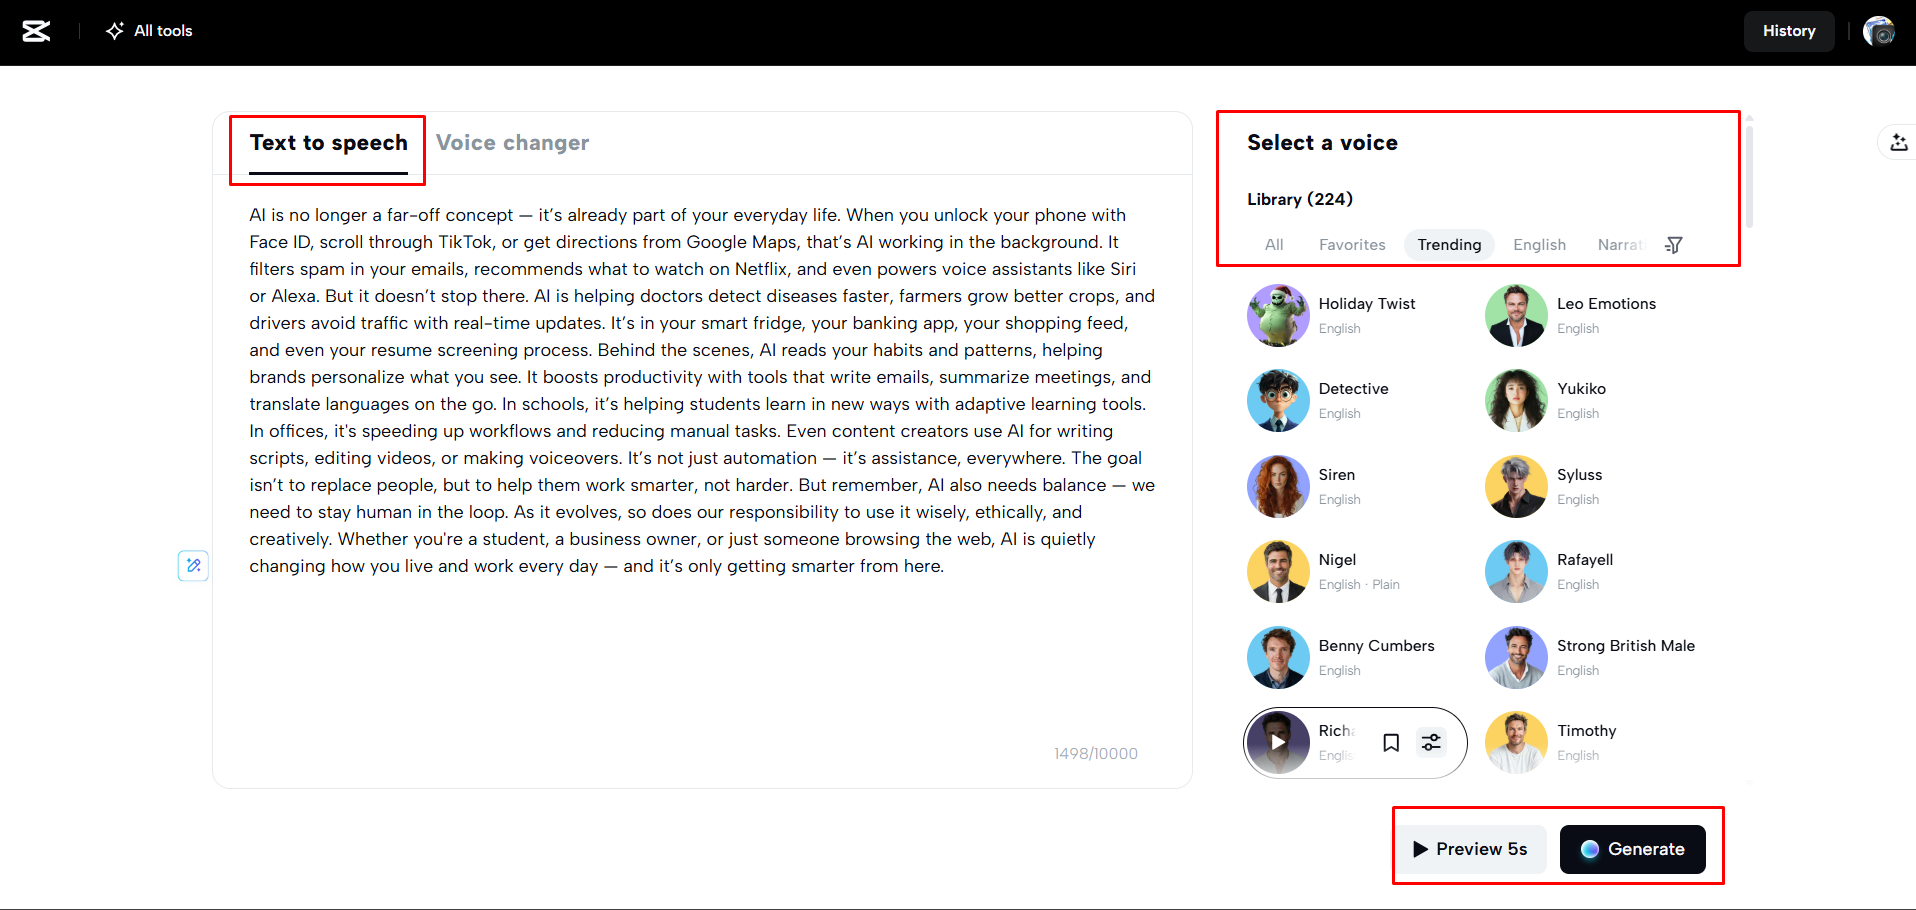Viewport: 1916px width, 910px height.
Task: Open the user profile avatar
Action: click(x=1879, y=31)
